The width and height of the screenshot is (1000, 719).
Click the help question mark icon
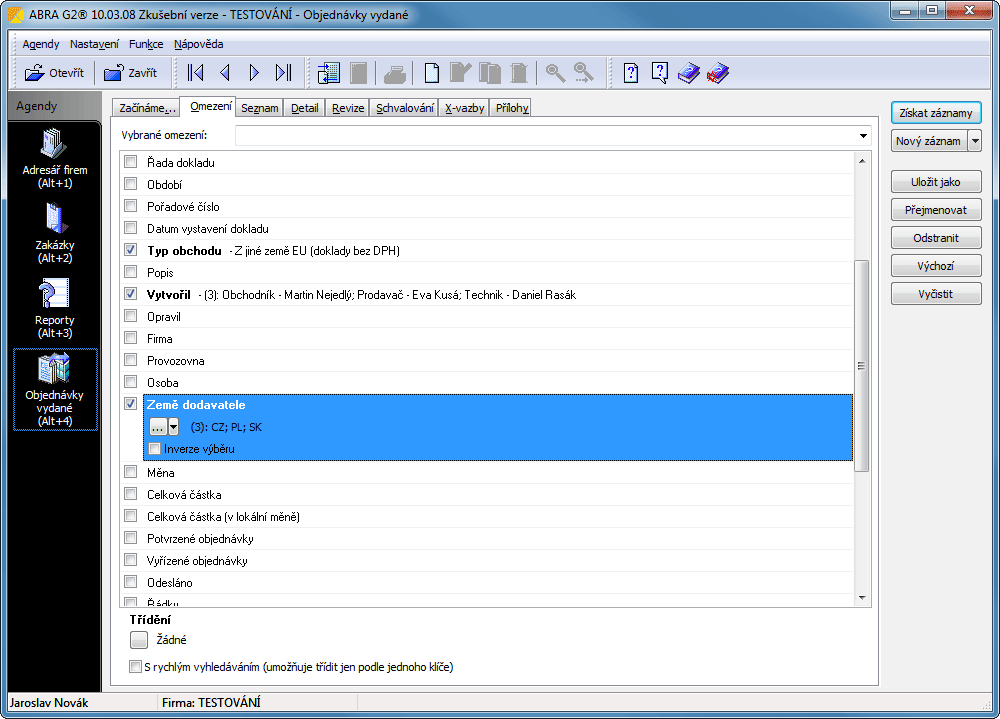[631, 72]
